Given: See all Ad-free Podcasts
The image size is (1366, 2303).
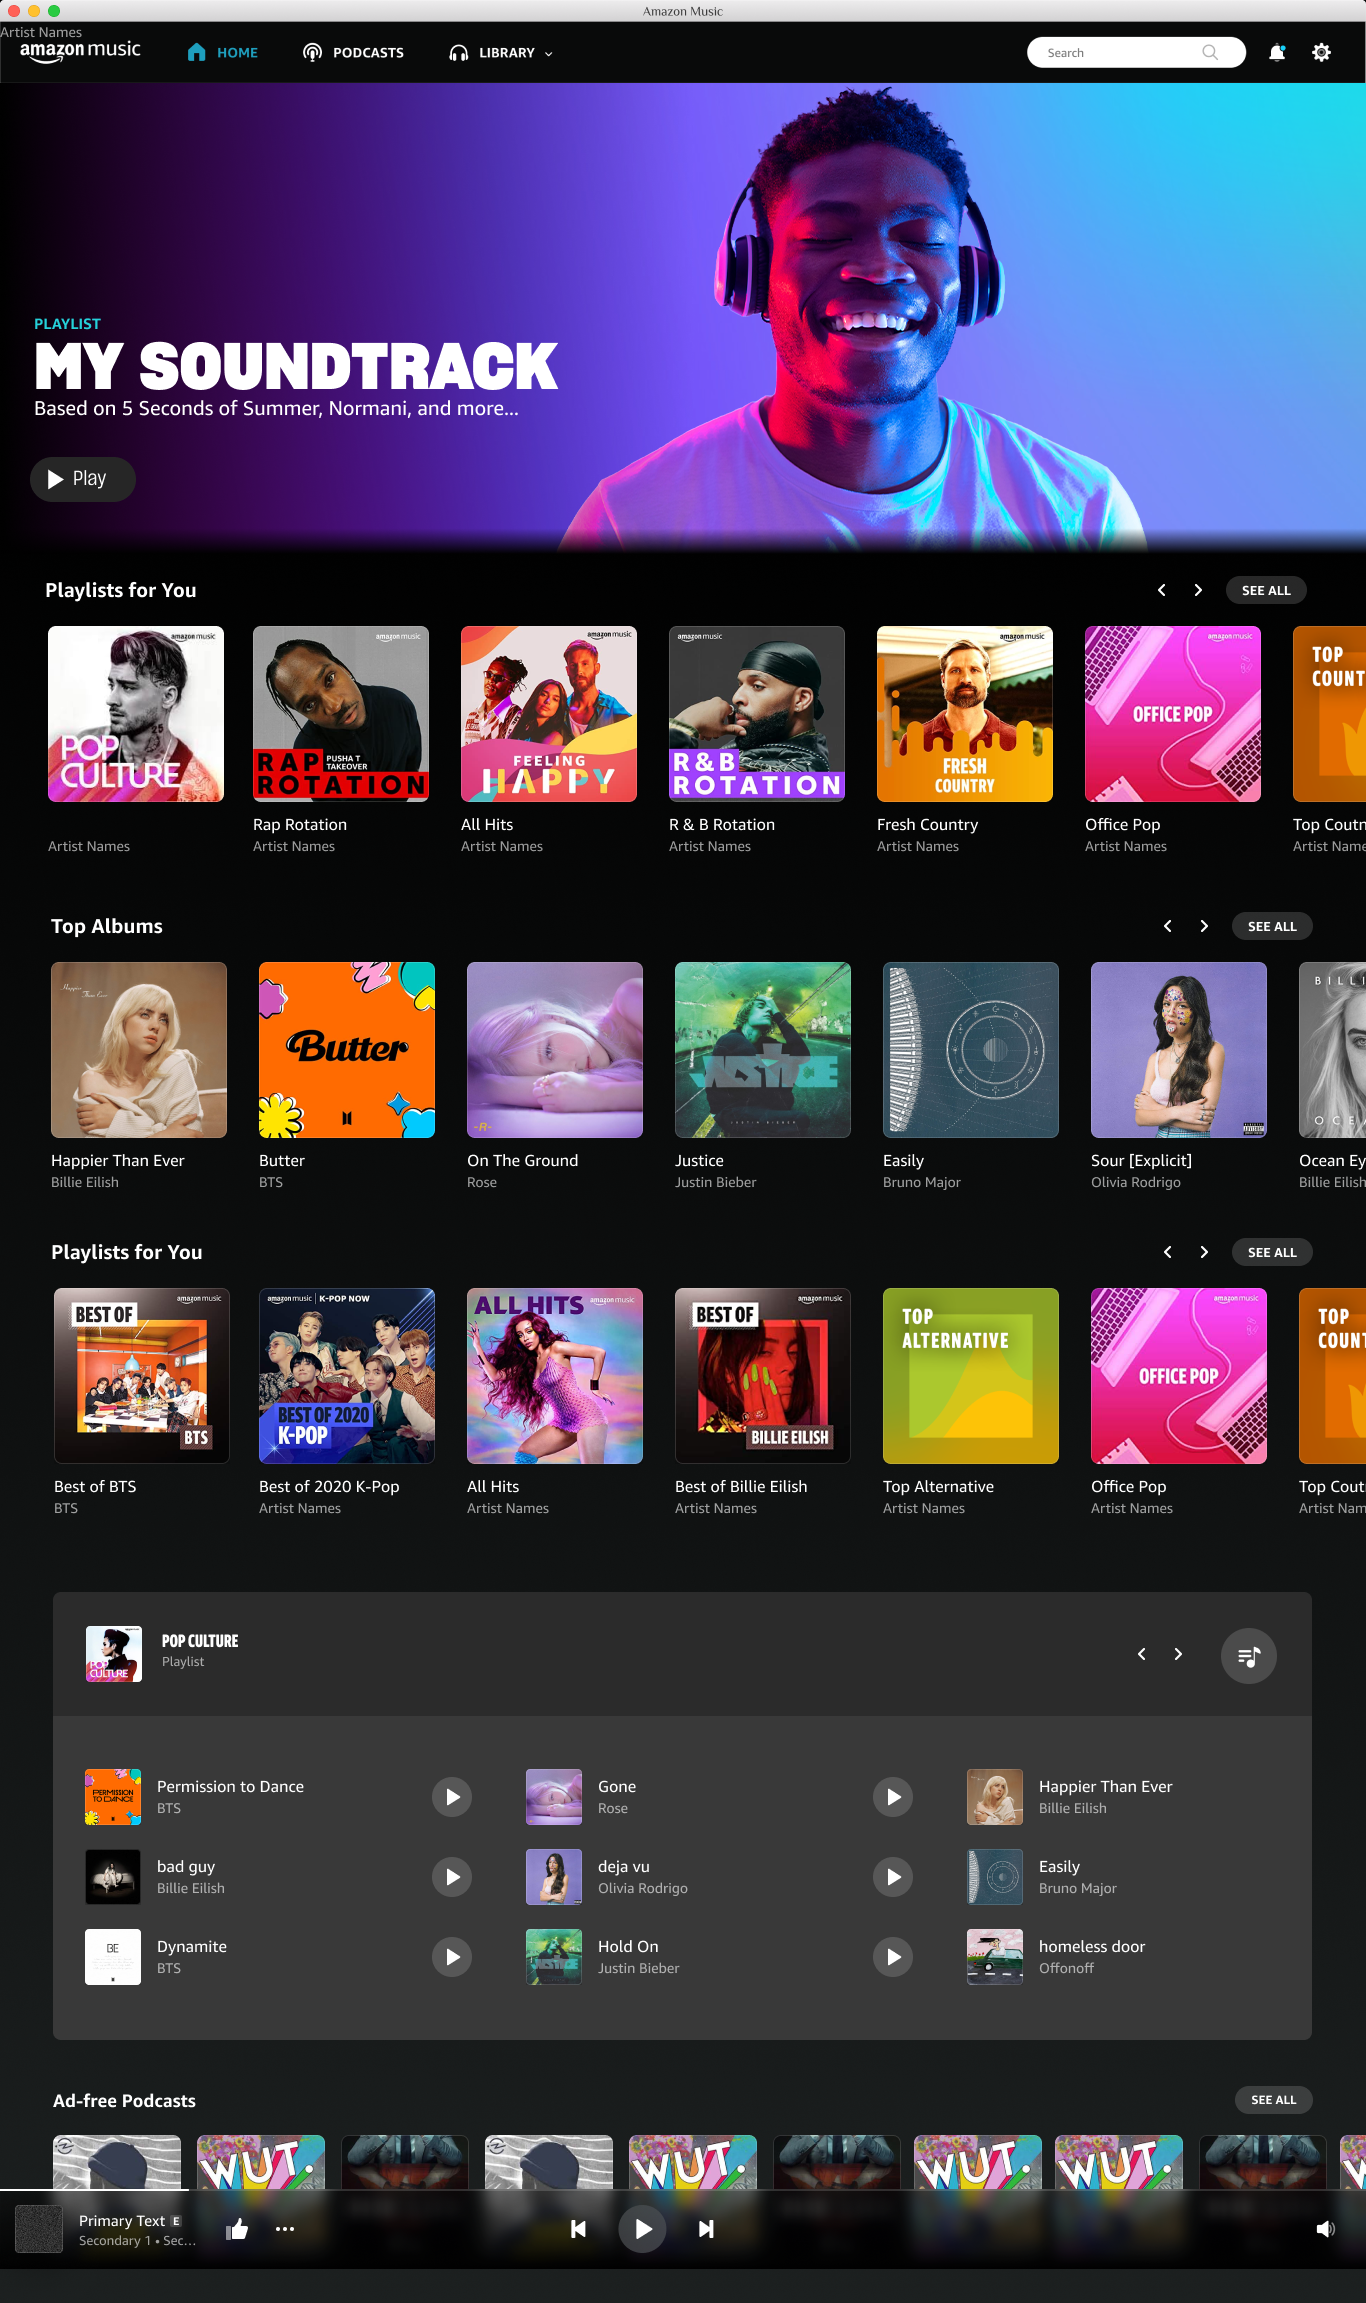Looking at the screenshot, I should [1273, 2100].
